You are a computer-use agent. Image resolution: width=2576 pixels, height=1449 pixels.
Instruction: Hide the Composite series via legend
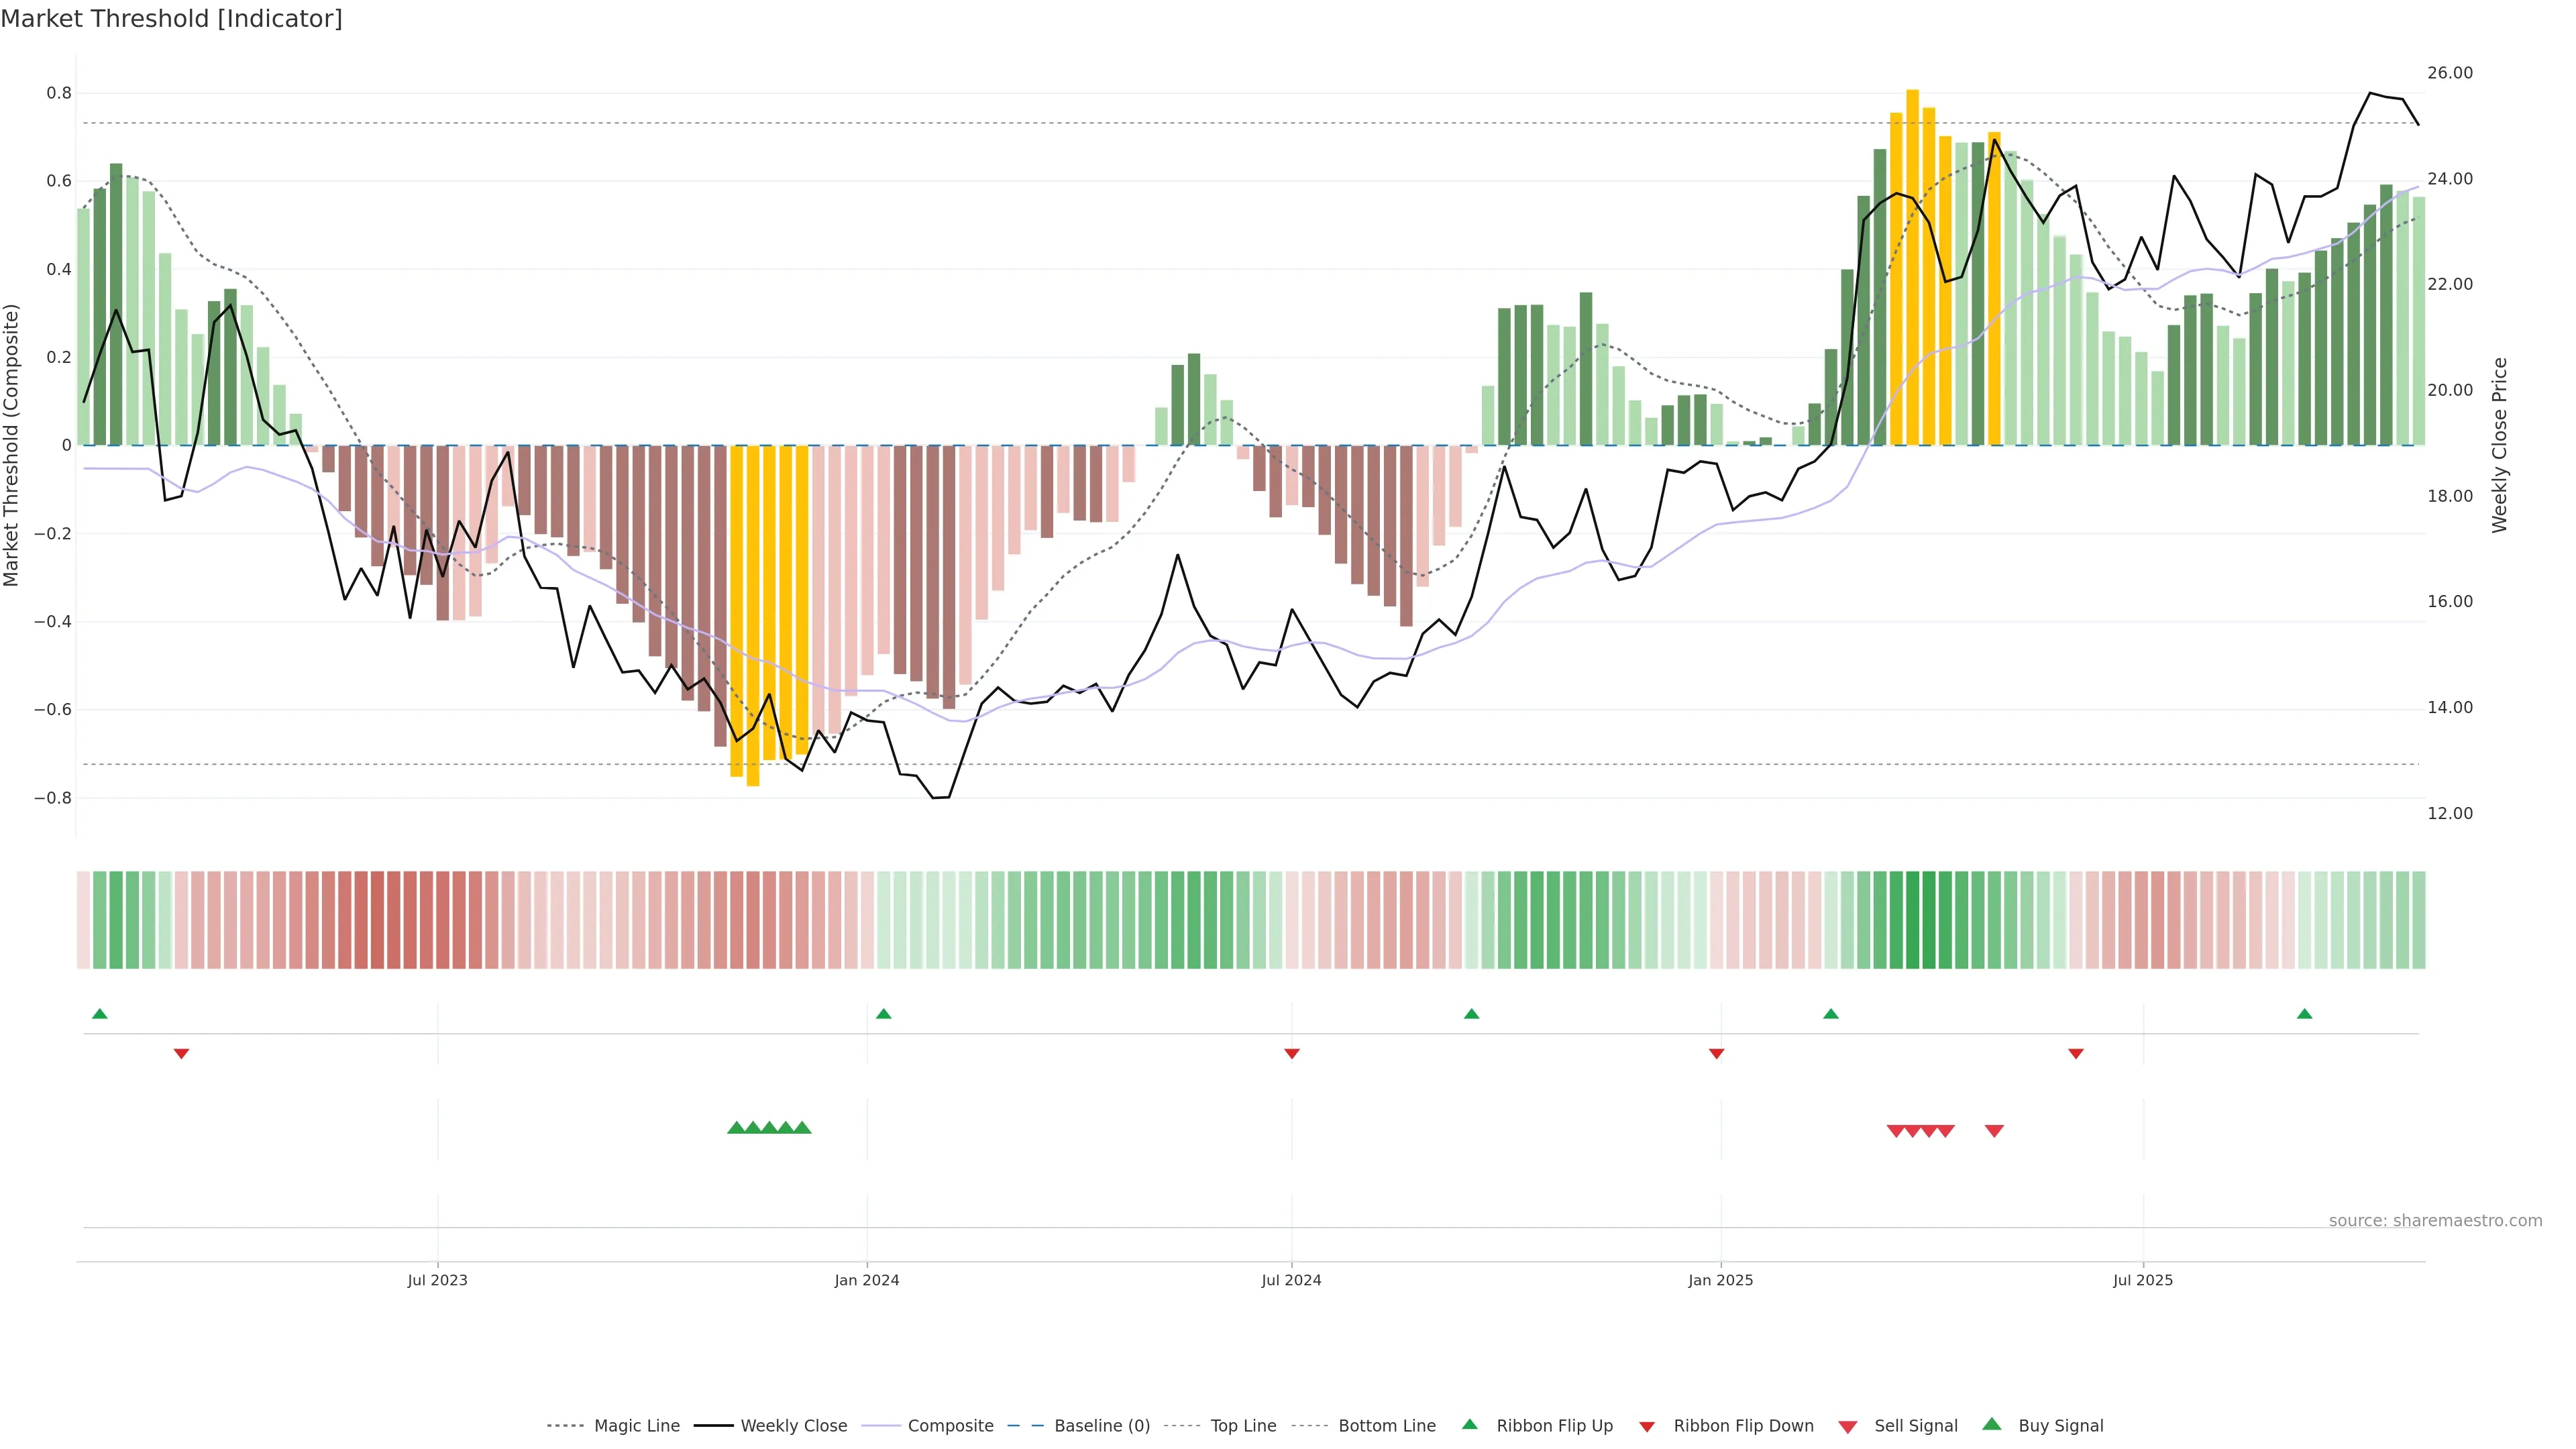[950, 1426]
